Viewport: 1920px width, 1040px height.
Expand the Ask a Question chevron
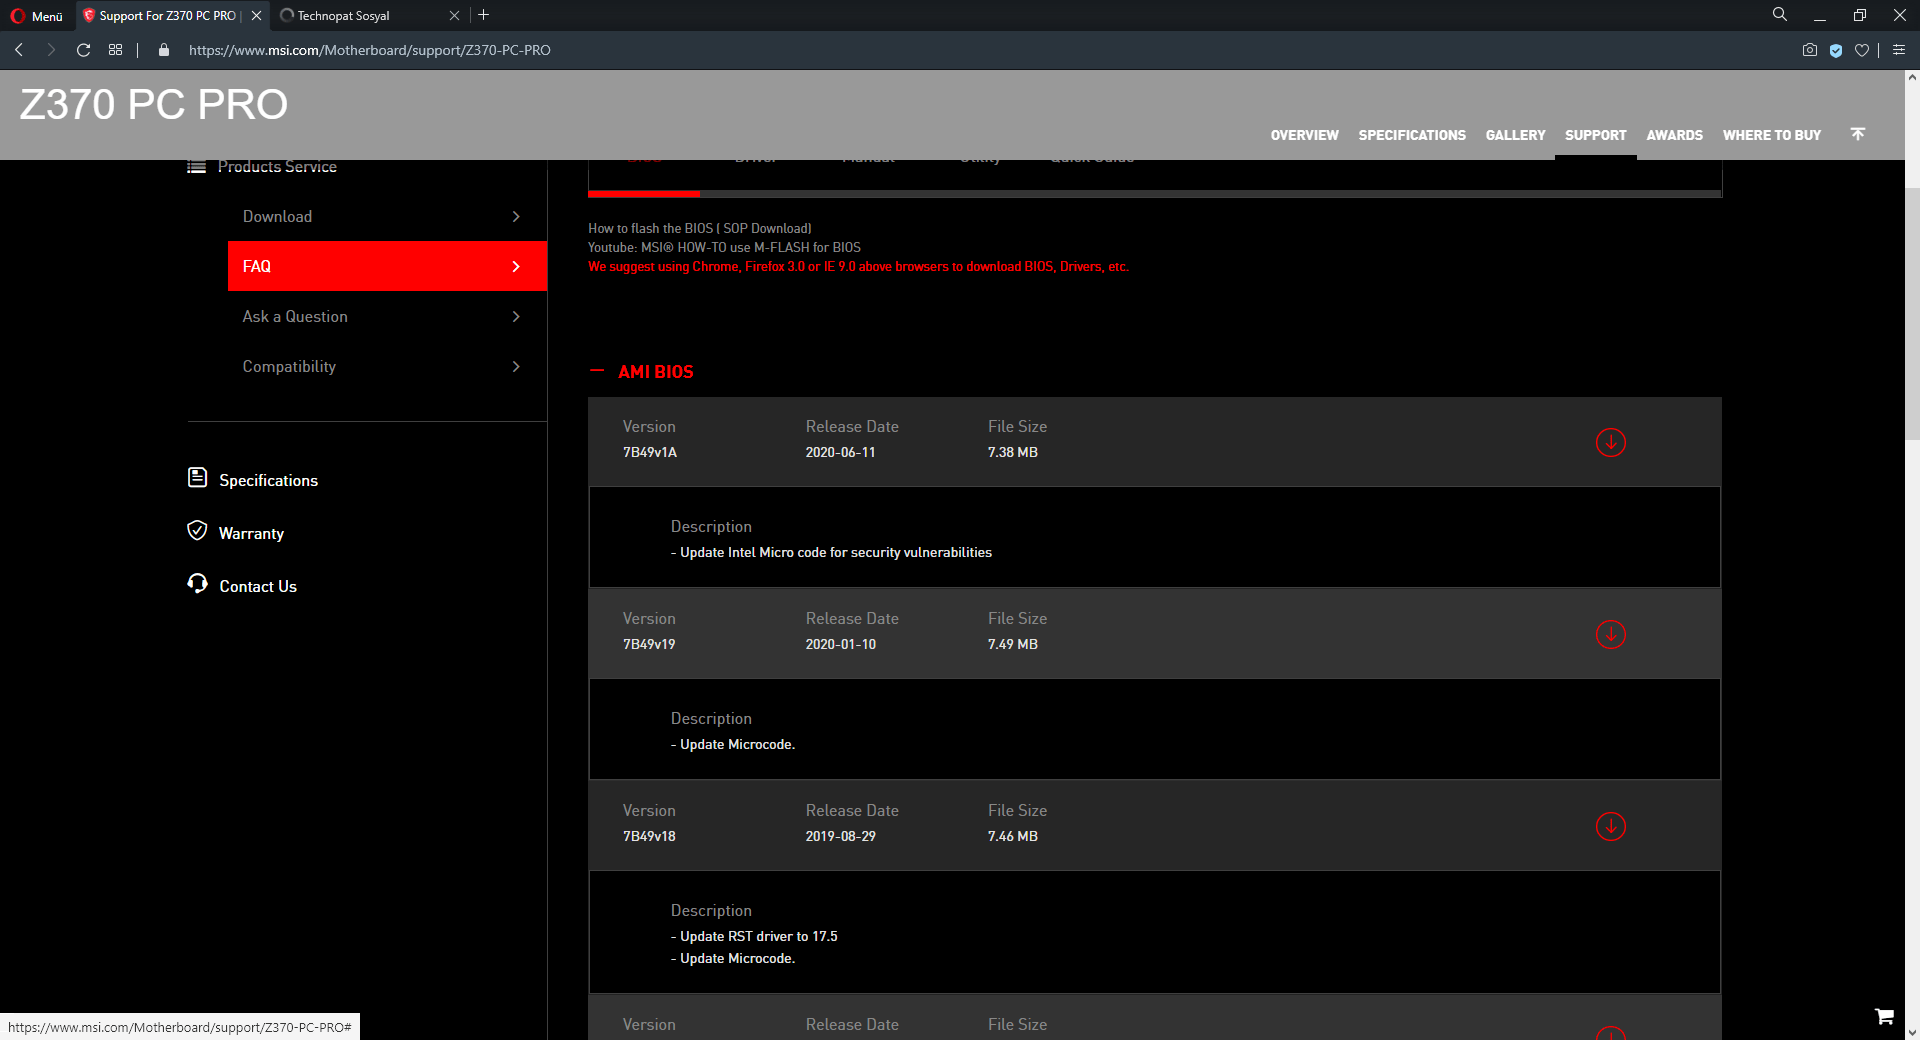click(x=516, y=316)
